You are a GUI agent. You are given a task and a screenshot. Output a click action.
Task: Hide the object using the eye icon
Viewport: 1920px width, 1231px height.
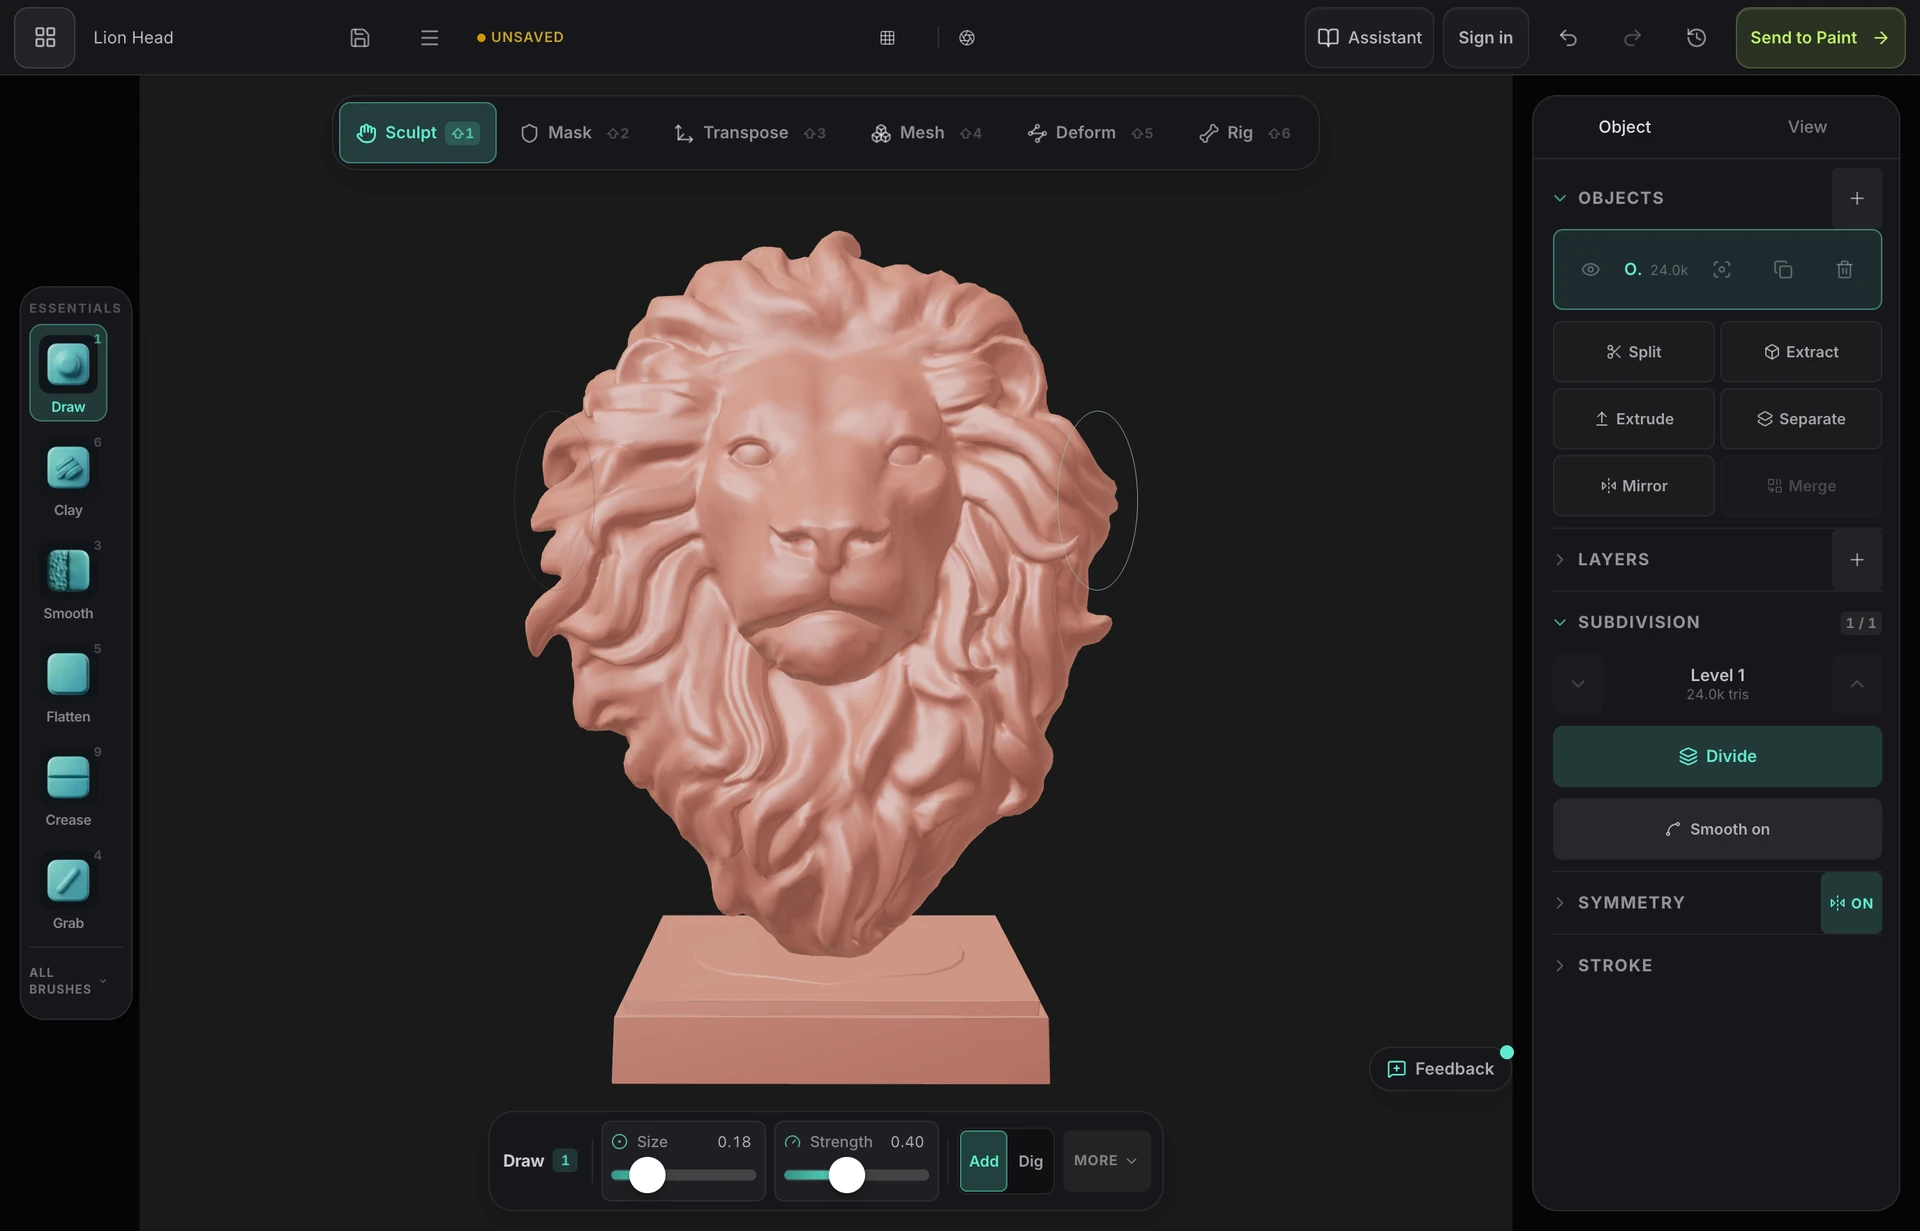(x=1591, y=269)
